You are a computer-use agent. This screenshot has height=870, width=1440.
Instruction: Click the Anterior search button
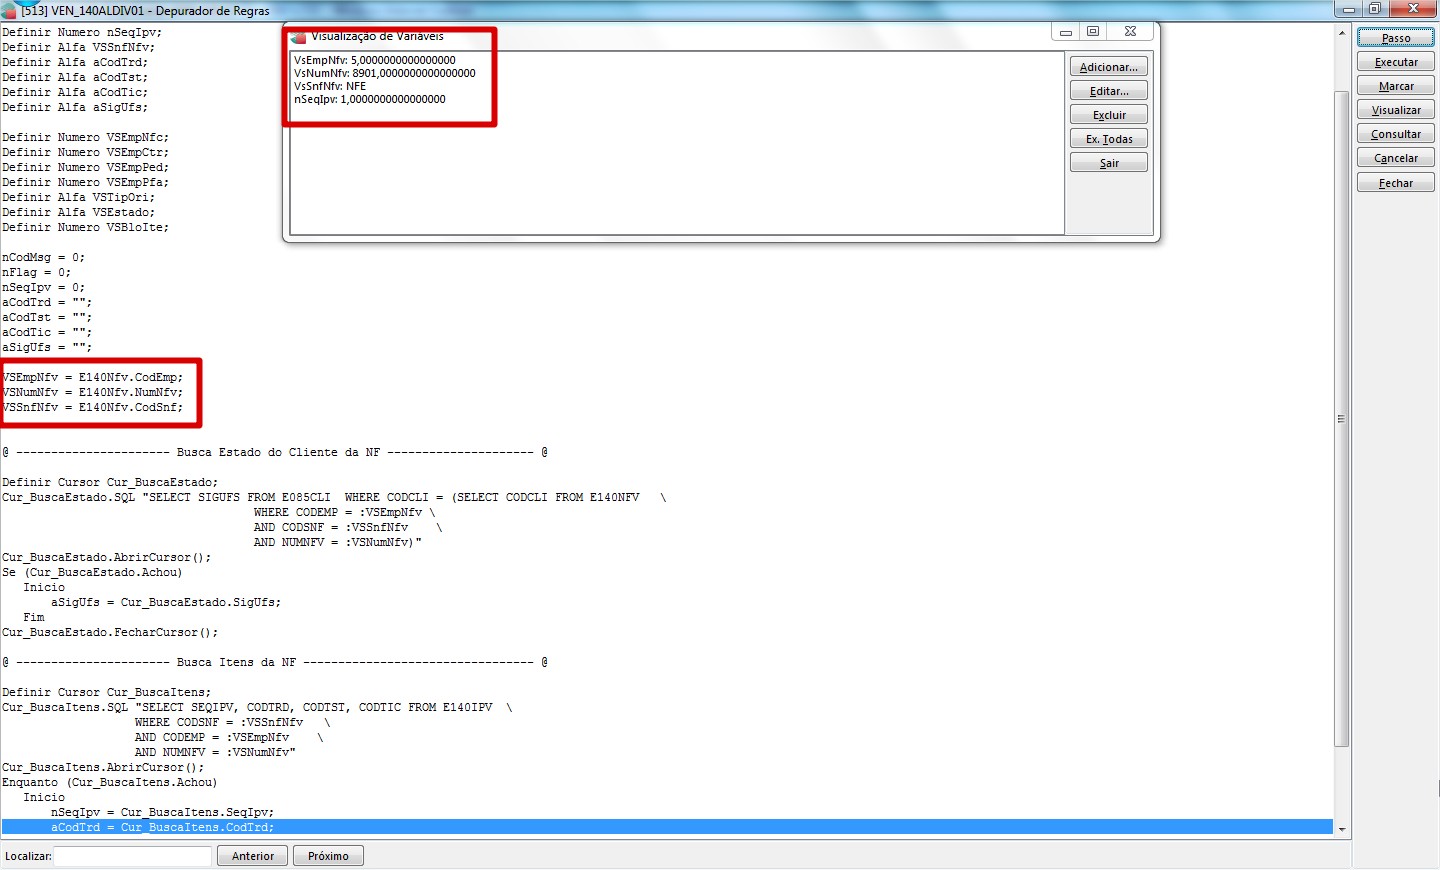point(252,856)
